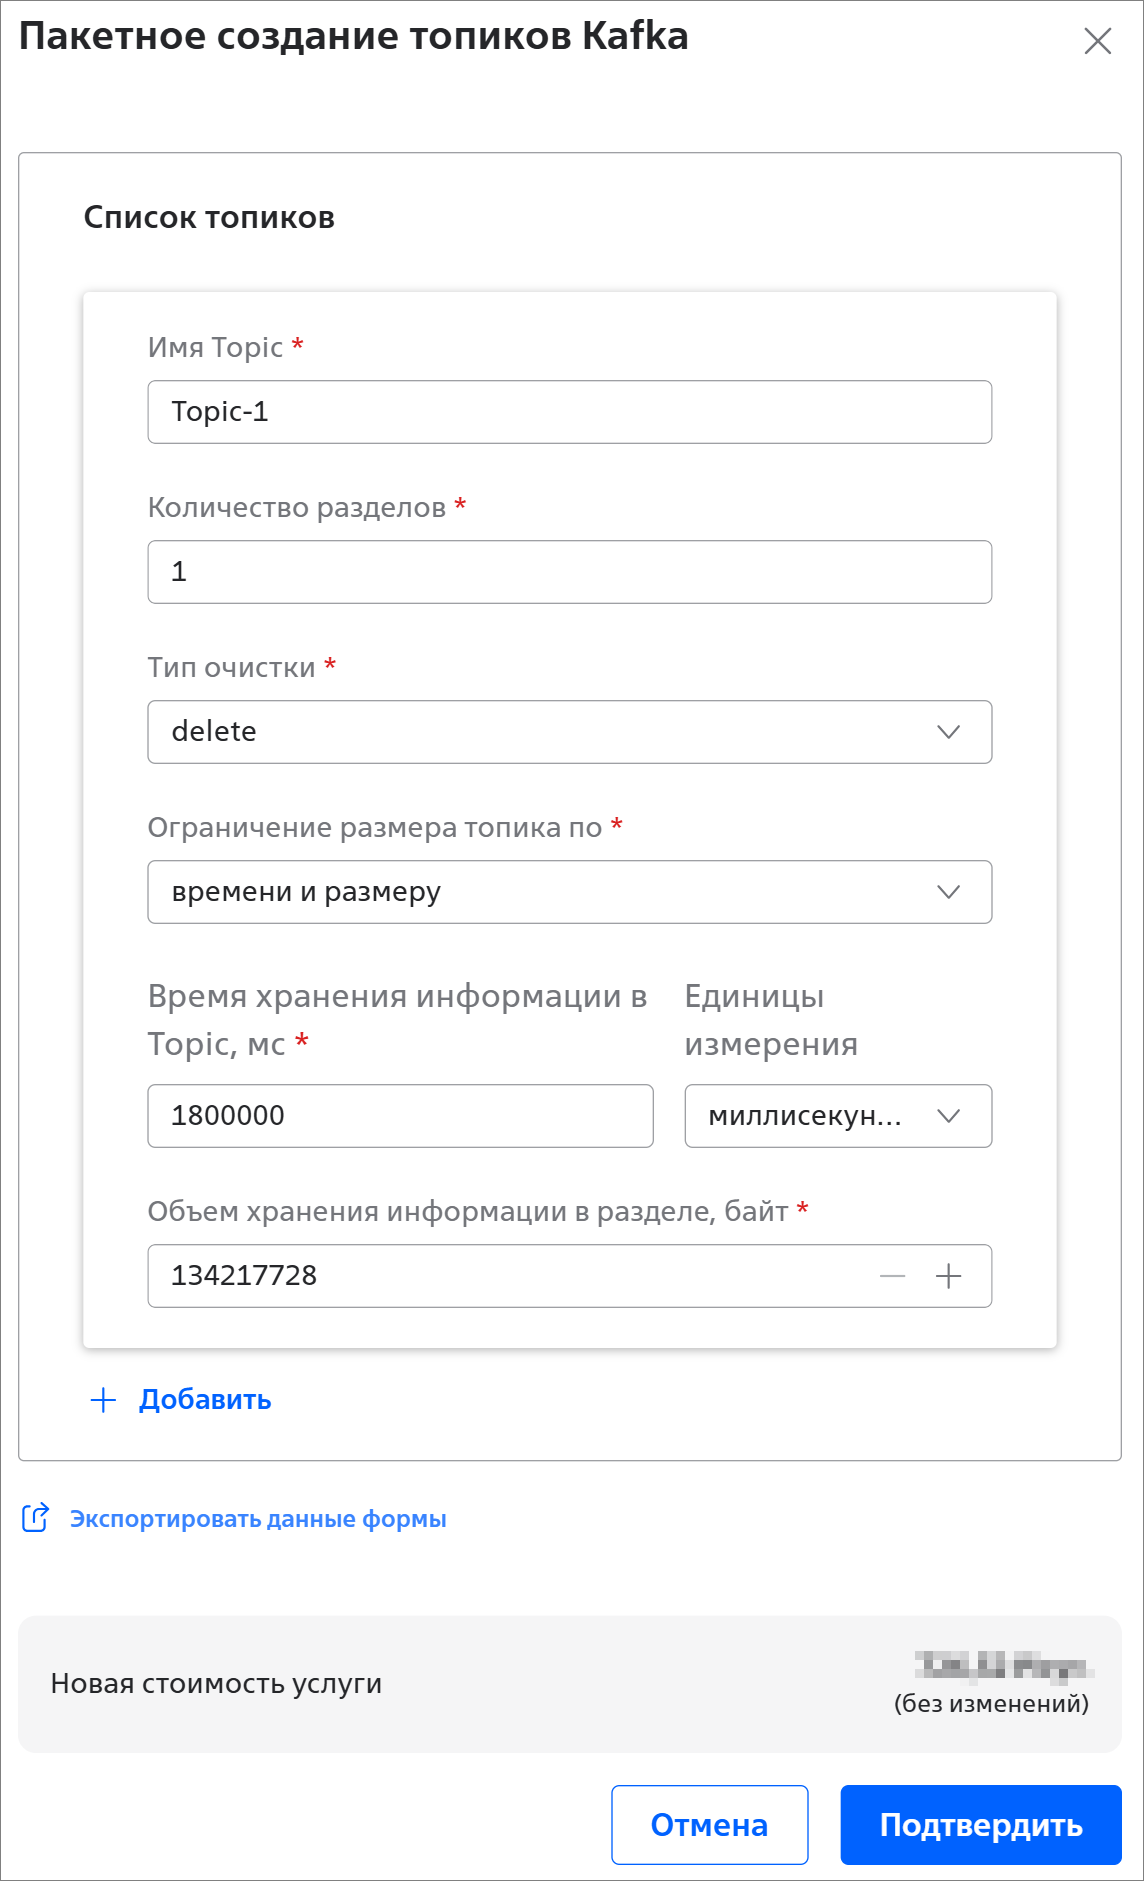Focus the Имя Topic input field
Image resolution: width=1144 pixels, height=1881 pixels.
[x=569, y=412]
